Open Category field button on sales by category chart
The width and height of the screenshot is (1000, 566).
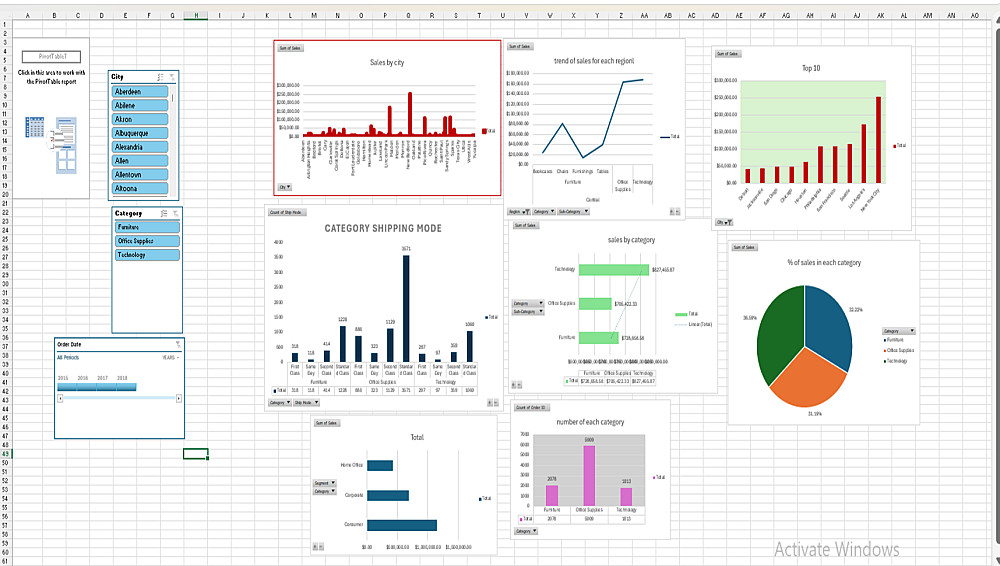pyautogui.click(x=529, y=304)
